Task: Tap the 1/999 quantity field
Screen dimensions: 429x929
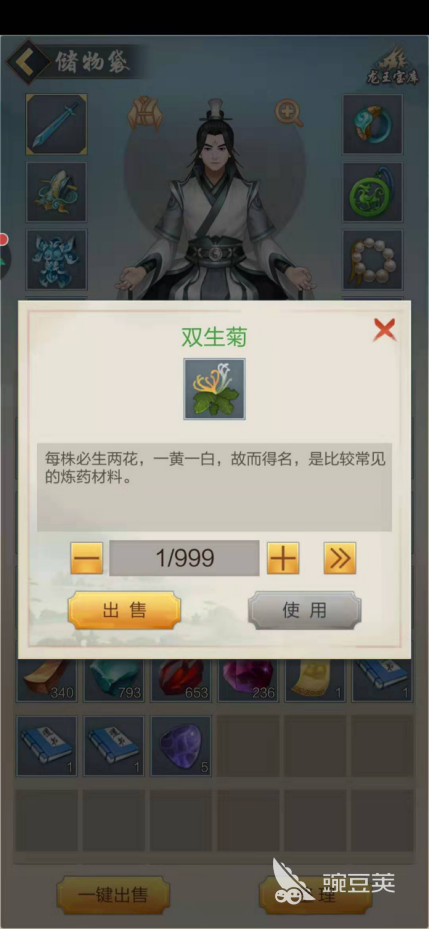Action: coord(184,558)
